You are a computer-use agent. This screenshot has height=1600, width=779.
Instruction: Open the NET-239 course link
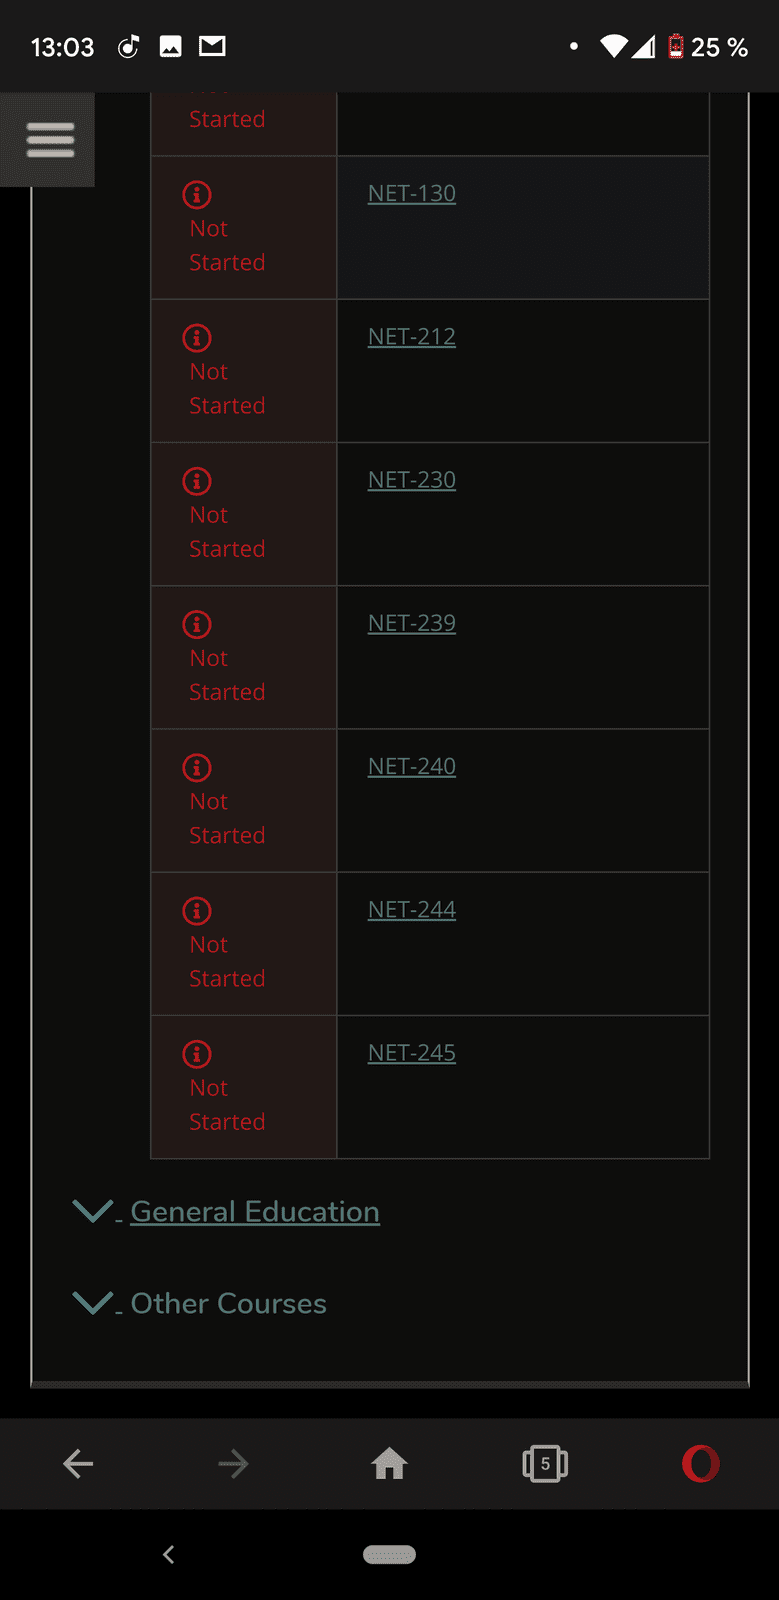click(x=412, y=623)
